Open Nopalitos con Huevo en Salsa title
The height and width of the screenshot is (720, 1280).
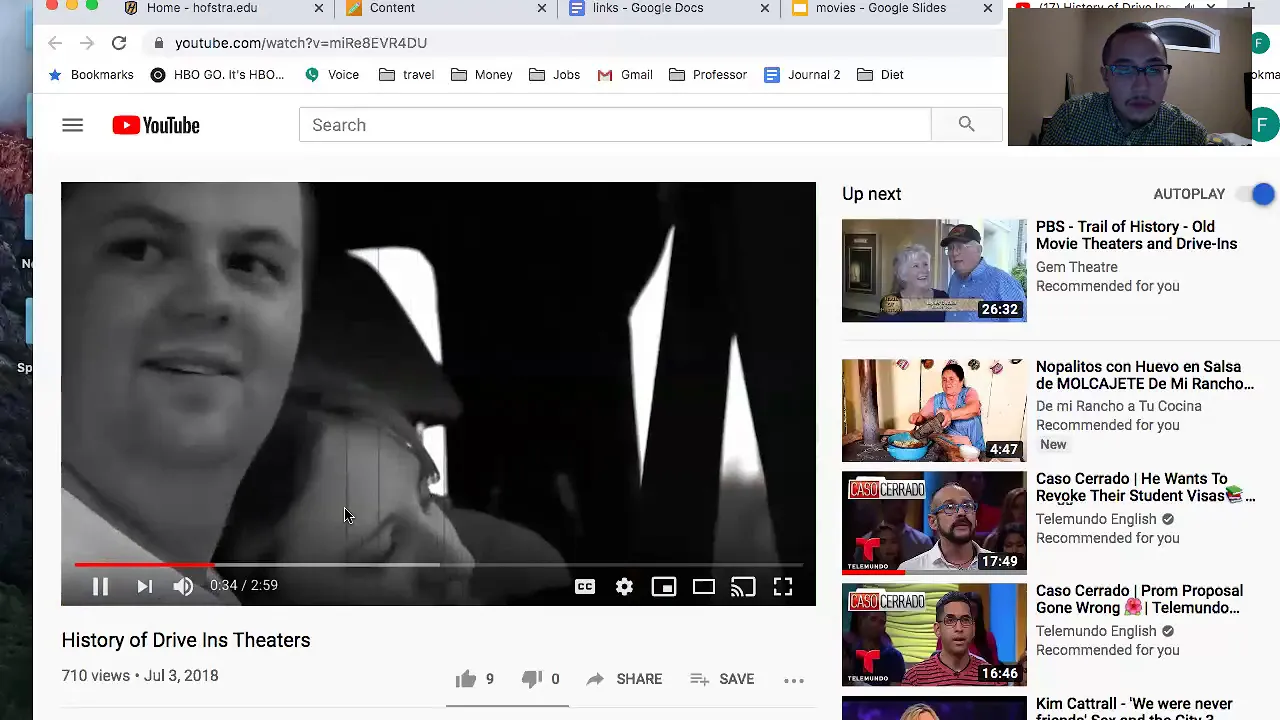[1144, 375]
